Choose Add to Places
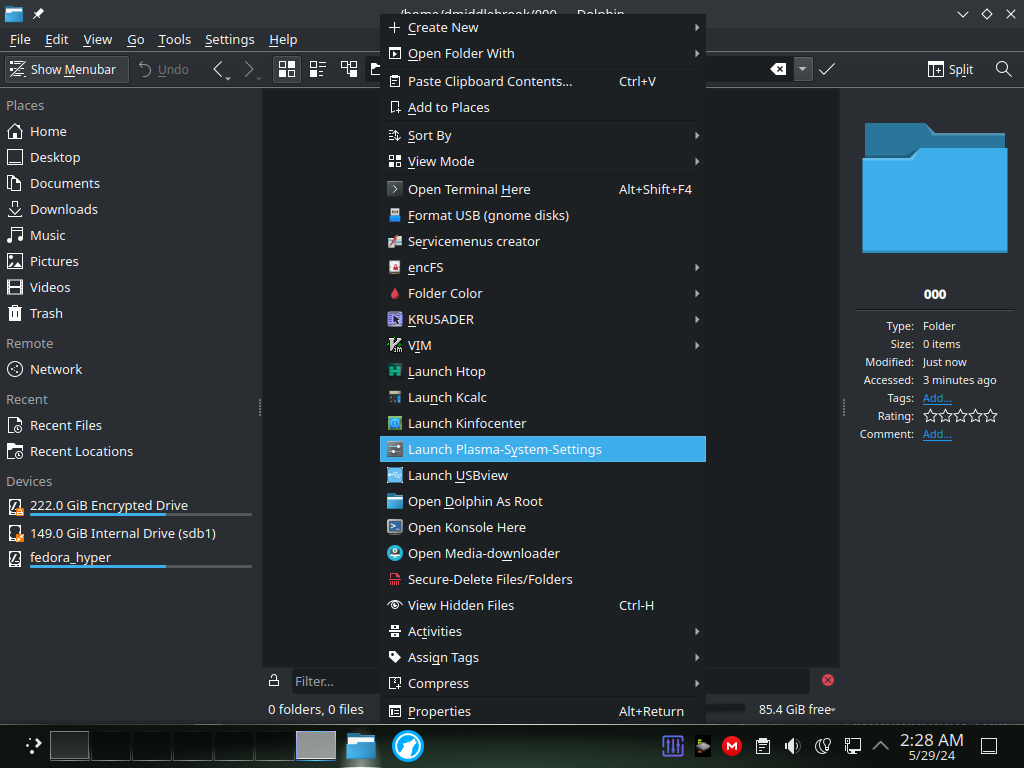The height and width of the screenshot is (768, 1024). pyautogui.click(x=543, y=108)
